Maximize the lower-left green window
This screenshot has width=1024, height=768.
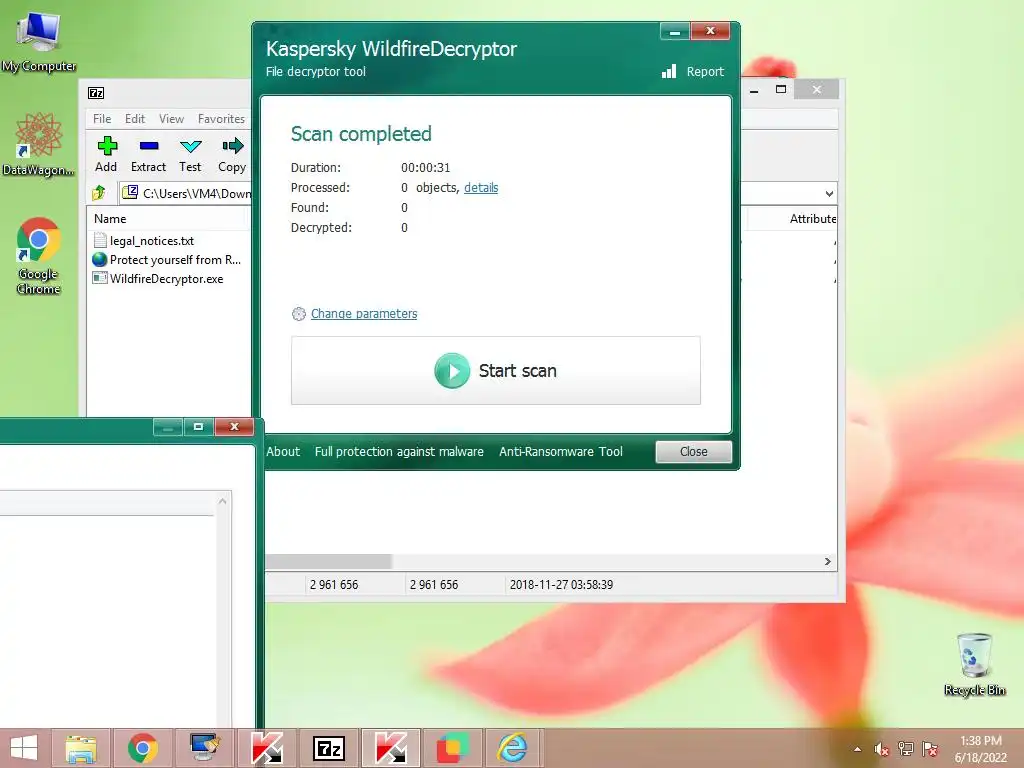point(199,426)
